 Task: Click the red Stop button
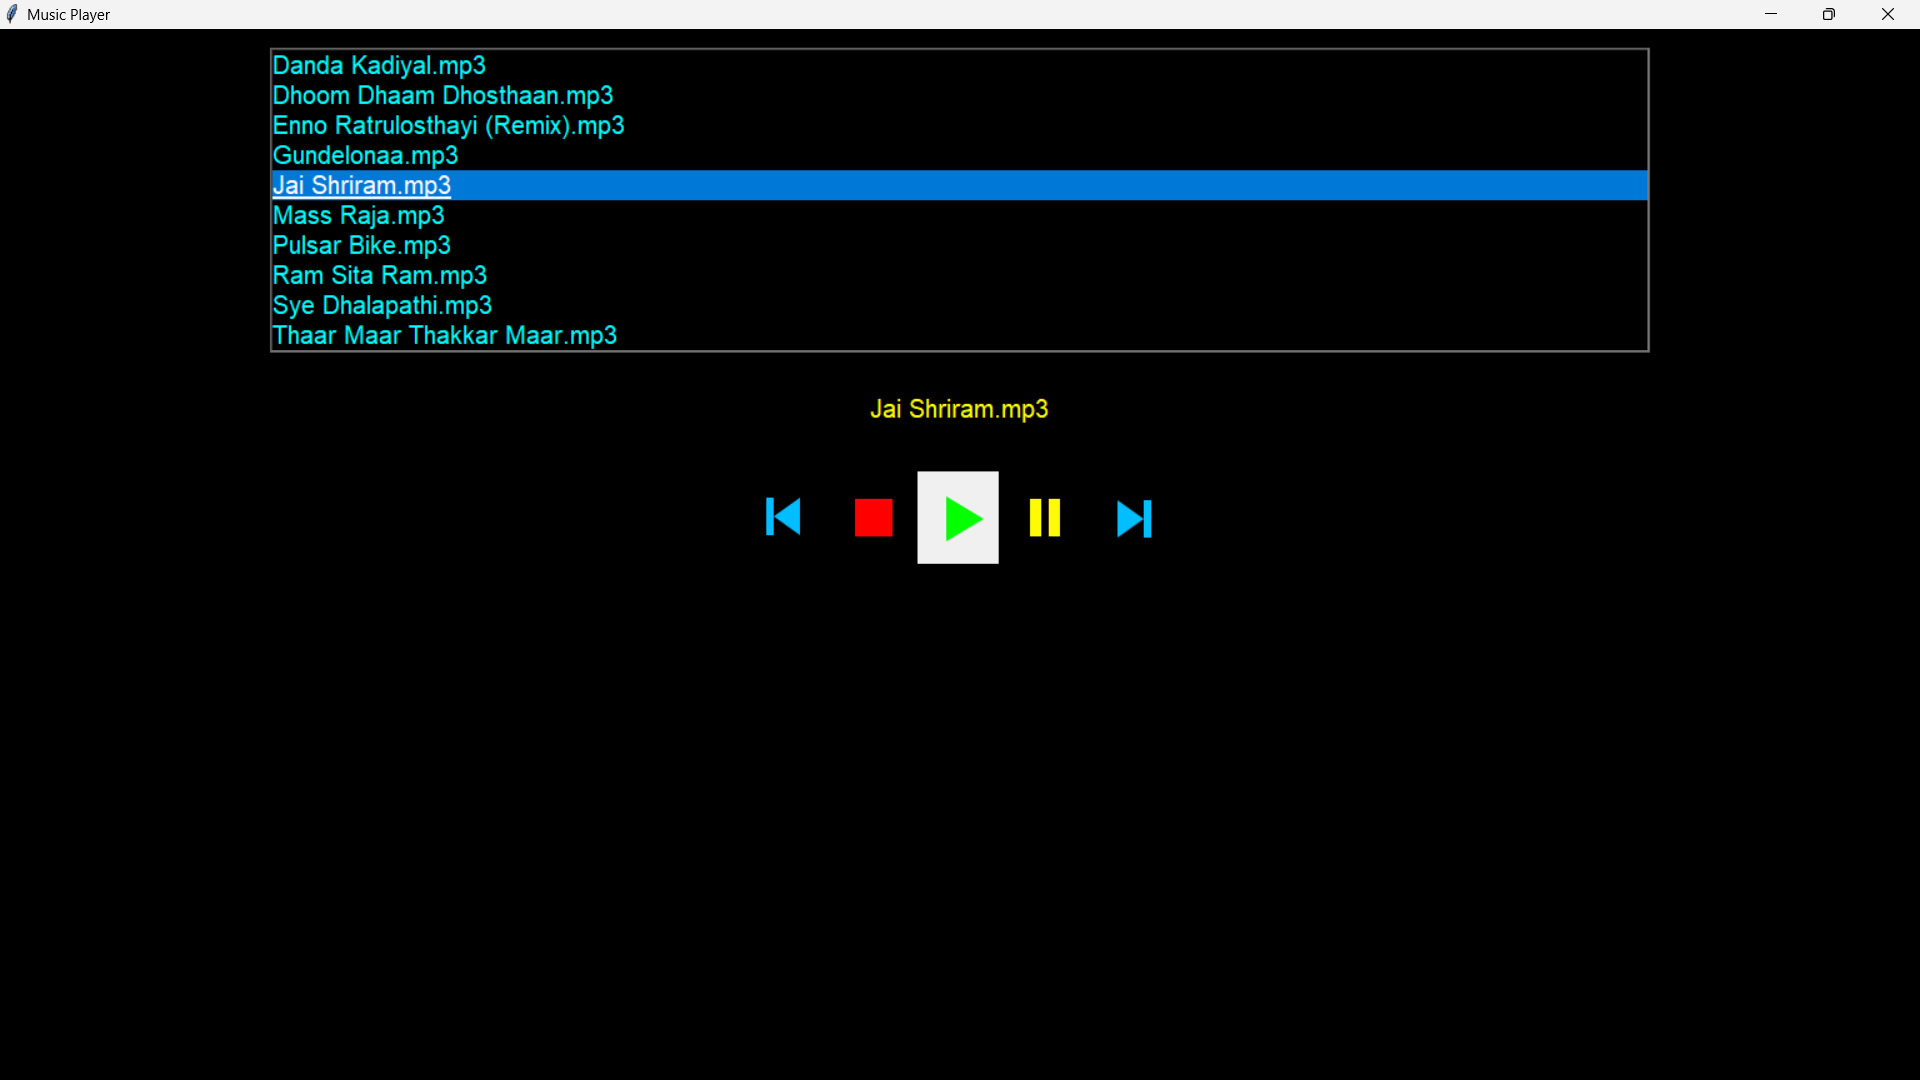871,517
